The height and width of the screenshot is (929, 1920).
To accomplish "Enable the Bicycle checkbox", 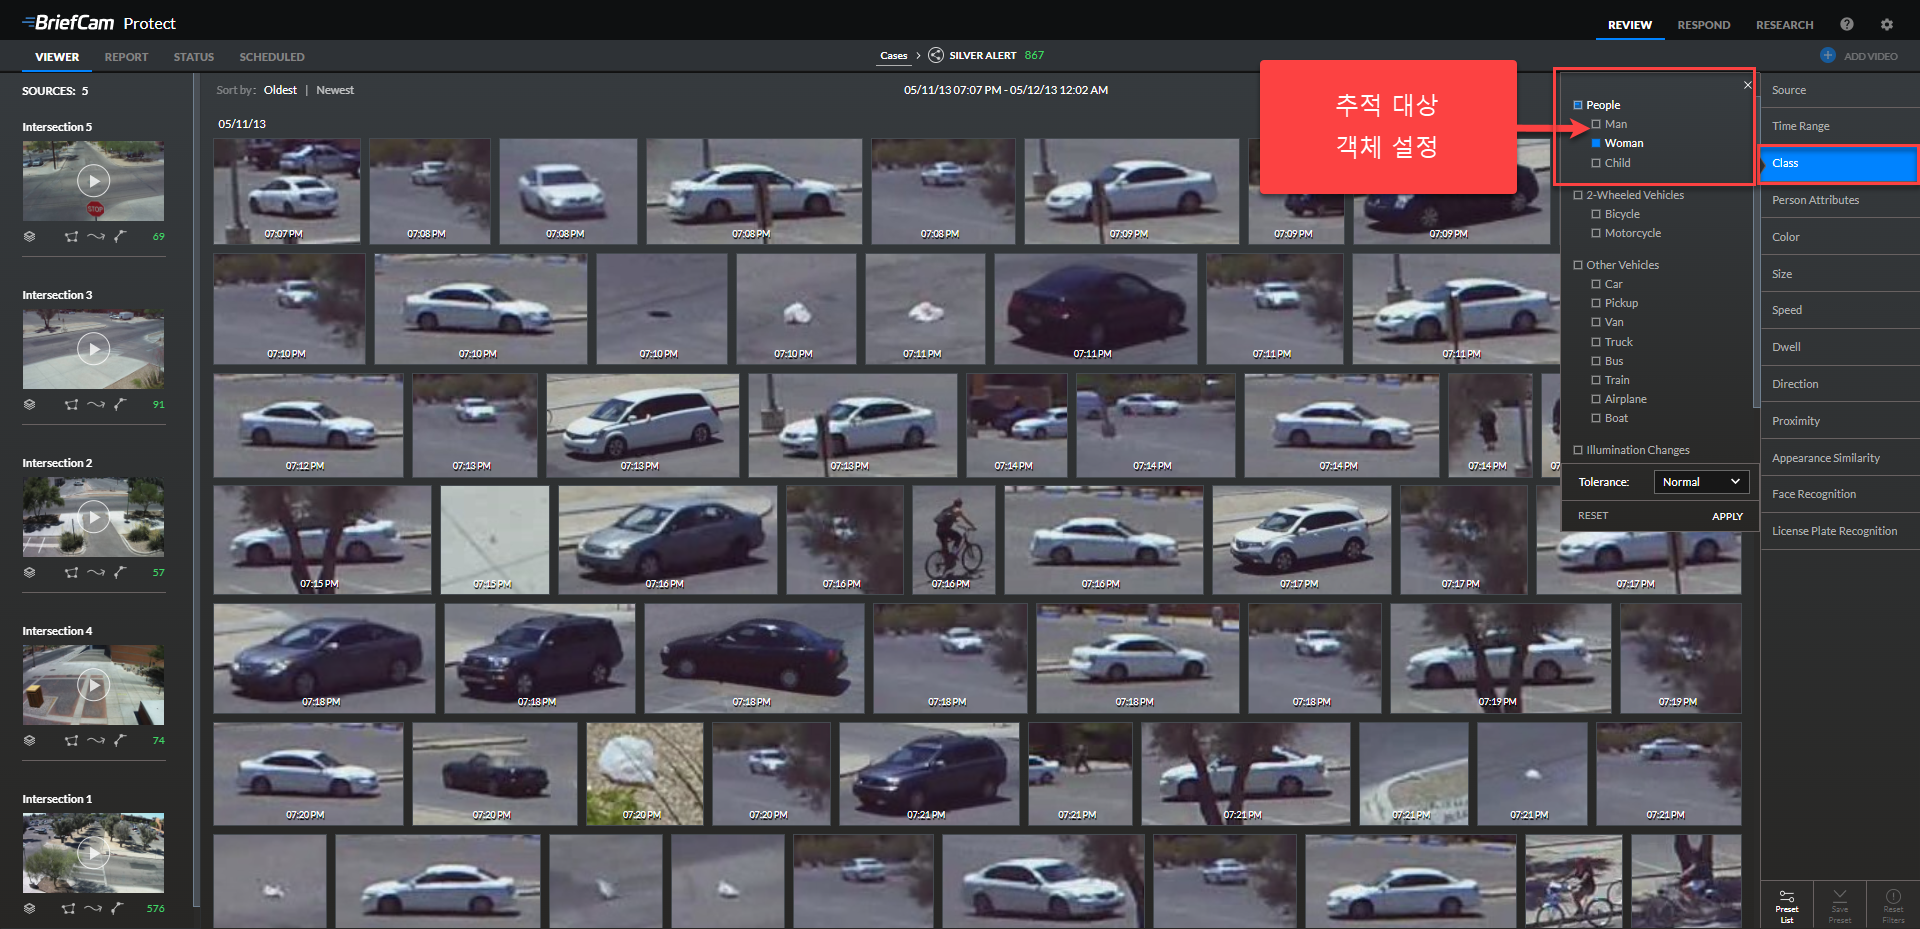I will pos(1596,214).
